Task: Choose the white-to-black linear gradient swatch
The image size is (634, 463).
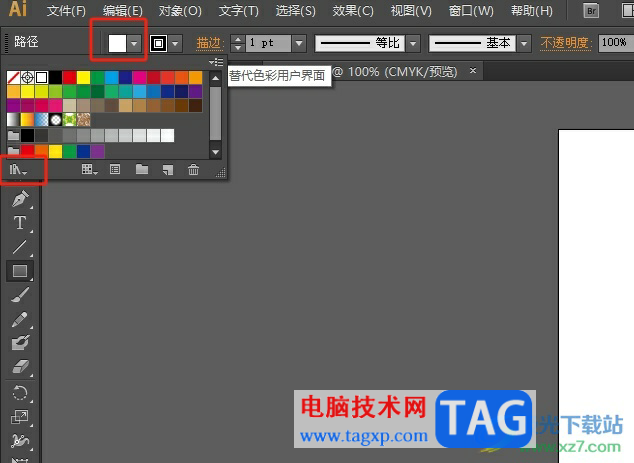Action: pos(13,120)
